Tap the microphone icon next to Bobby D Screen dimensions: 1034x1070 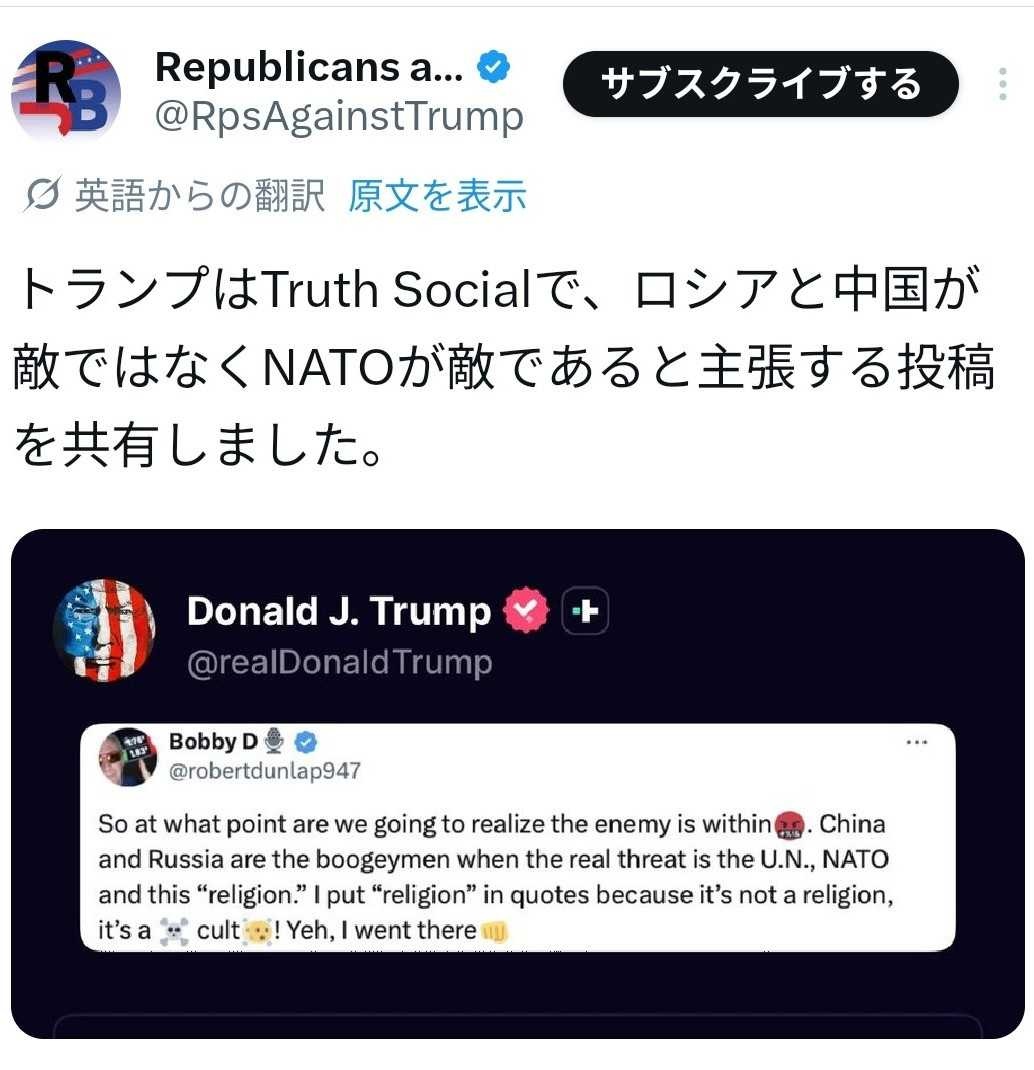tap(276, 741)
